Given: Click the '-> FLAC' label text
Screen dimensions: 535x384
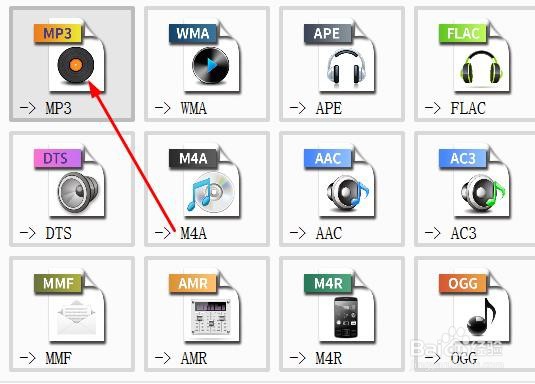Looking at the screenshot, I should (455, 108).
